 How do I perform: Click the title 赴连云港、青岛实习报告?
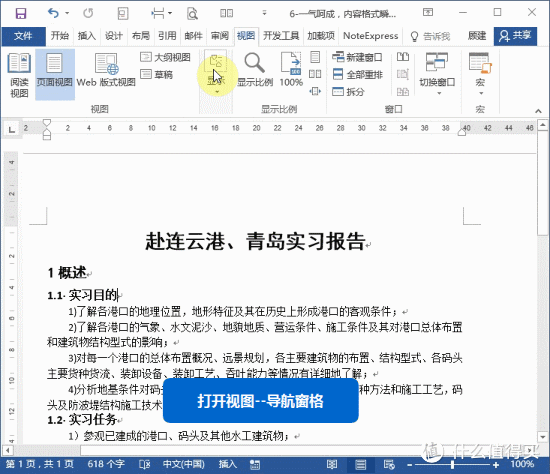(256, 241)
